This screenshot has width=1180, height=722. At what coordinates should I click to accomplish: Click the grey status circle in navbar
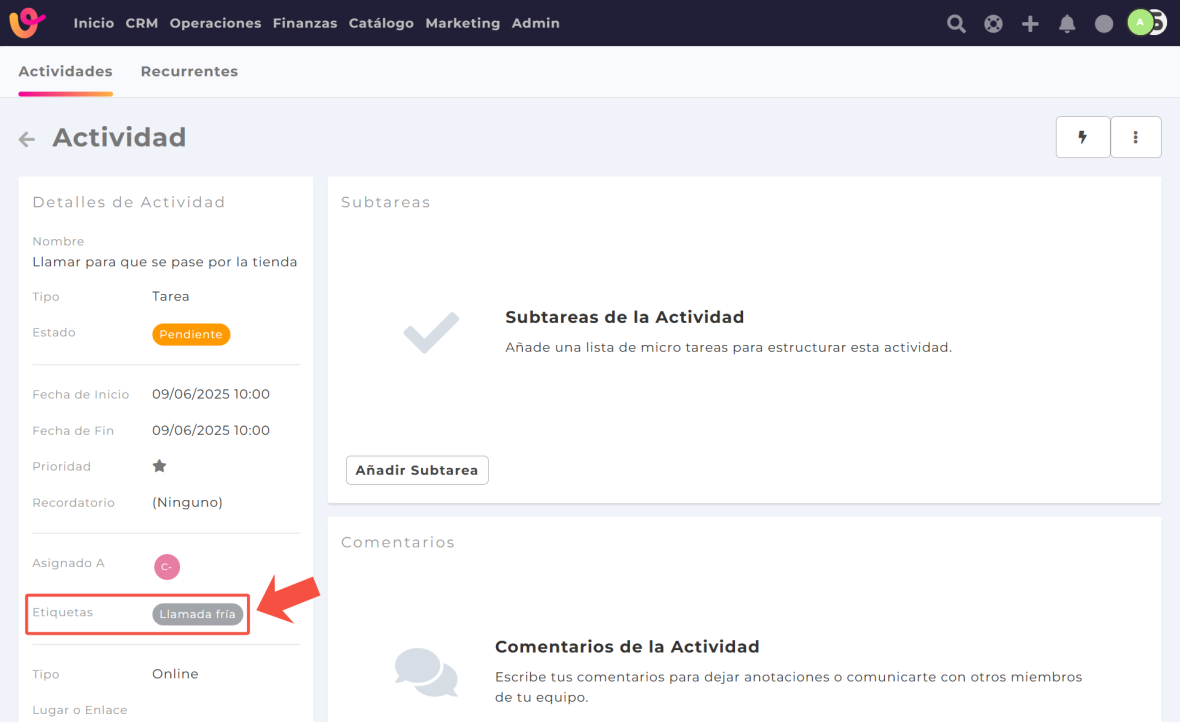(x=1104, y=24)
